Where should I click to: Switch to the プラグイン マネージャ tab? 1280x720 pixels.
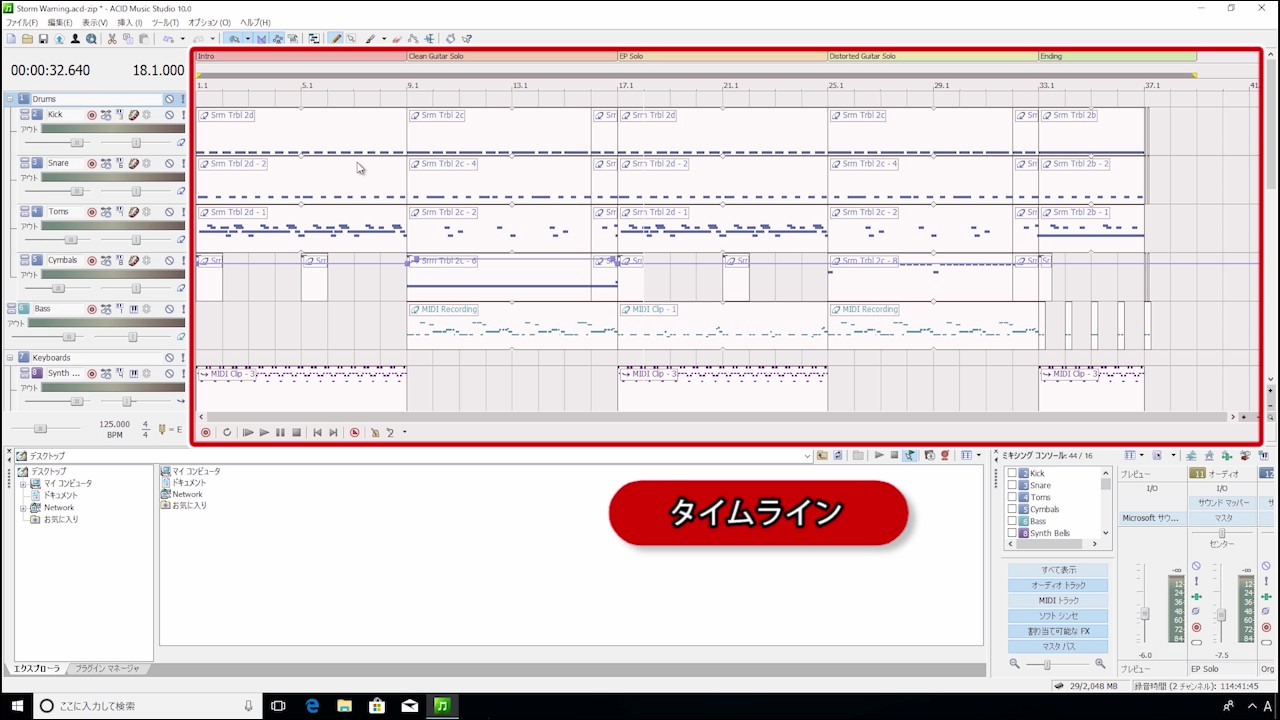(107, 668)
